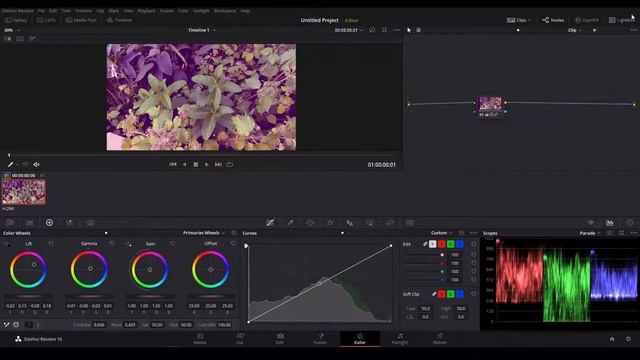Open the Parade scope type dropdown
The image size is (640, 360).
[x=590, y=233]
